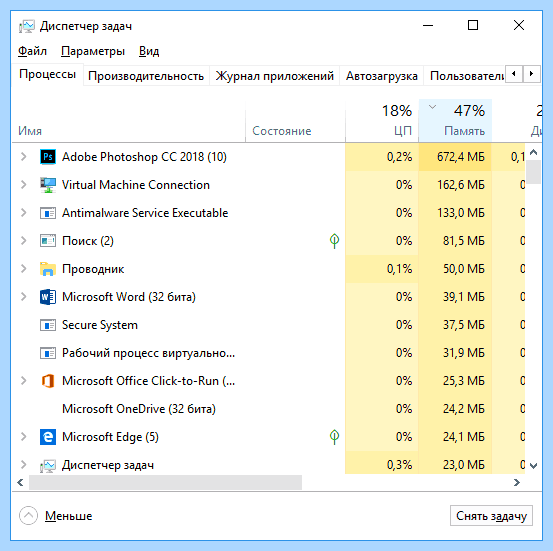Click the 23,0 МБ memory value
553x551 pixels.
pos(463,465)
